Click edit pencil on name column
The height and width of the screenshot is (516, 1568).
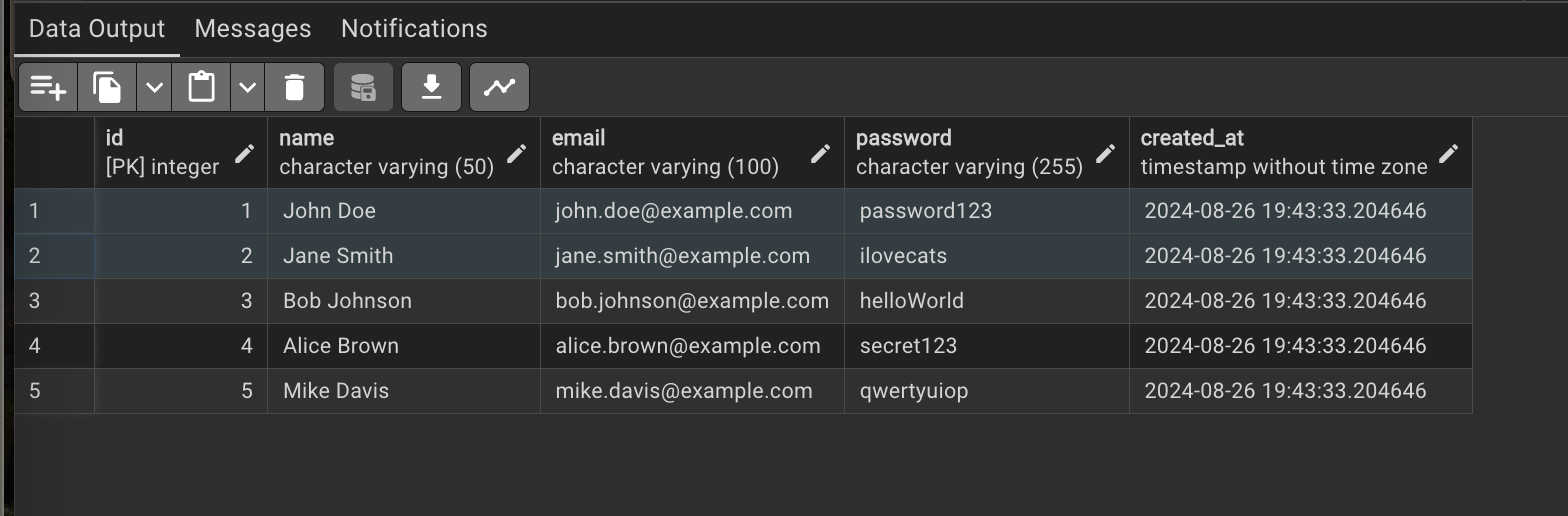517,153
